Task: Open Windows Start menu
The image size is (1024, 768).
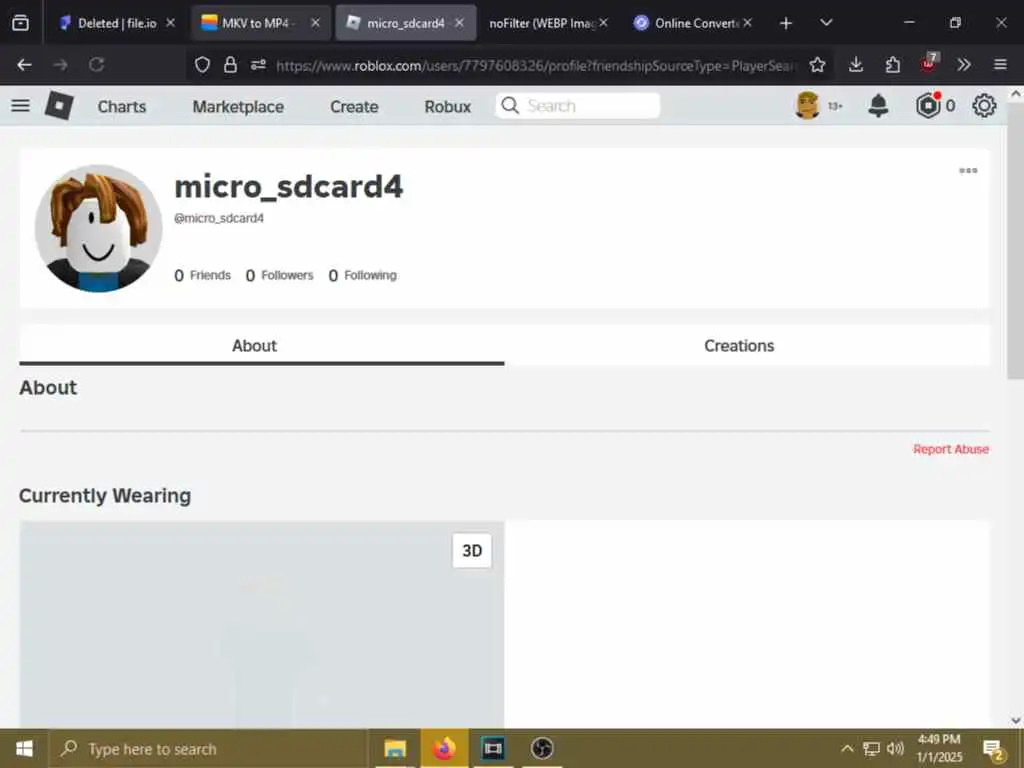Action: click(x=24, y=748)
